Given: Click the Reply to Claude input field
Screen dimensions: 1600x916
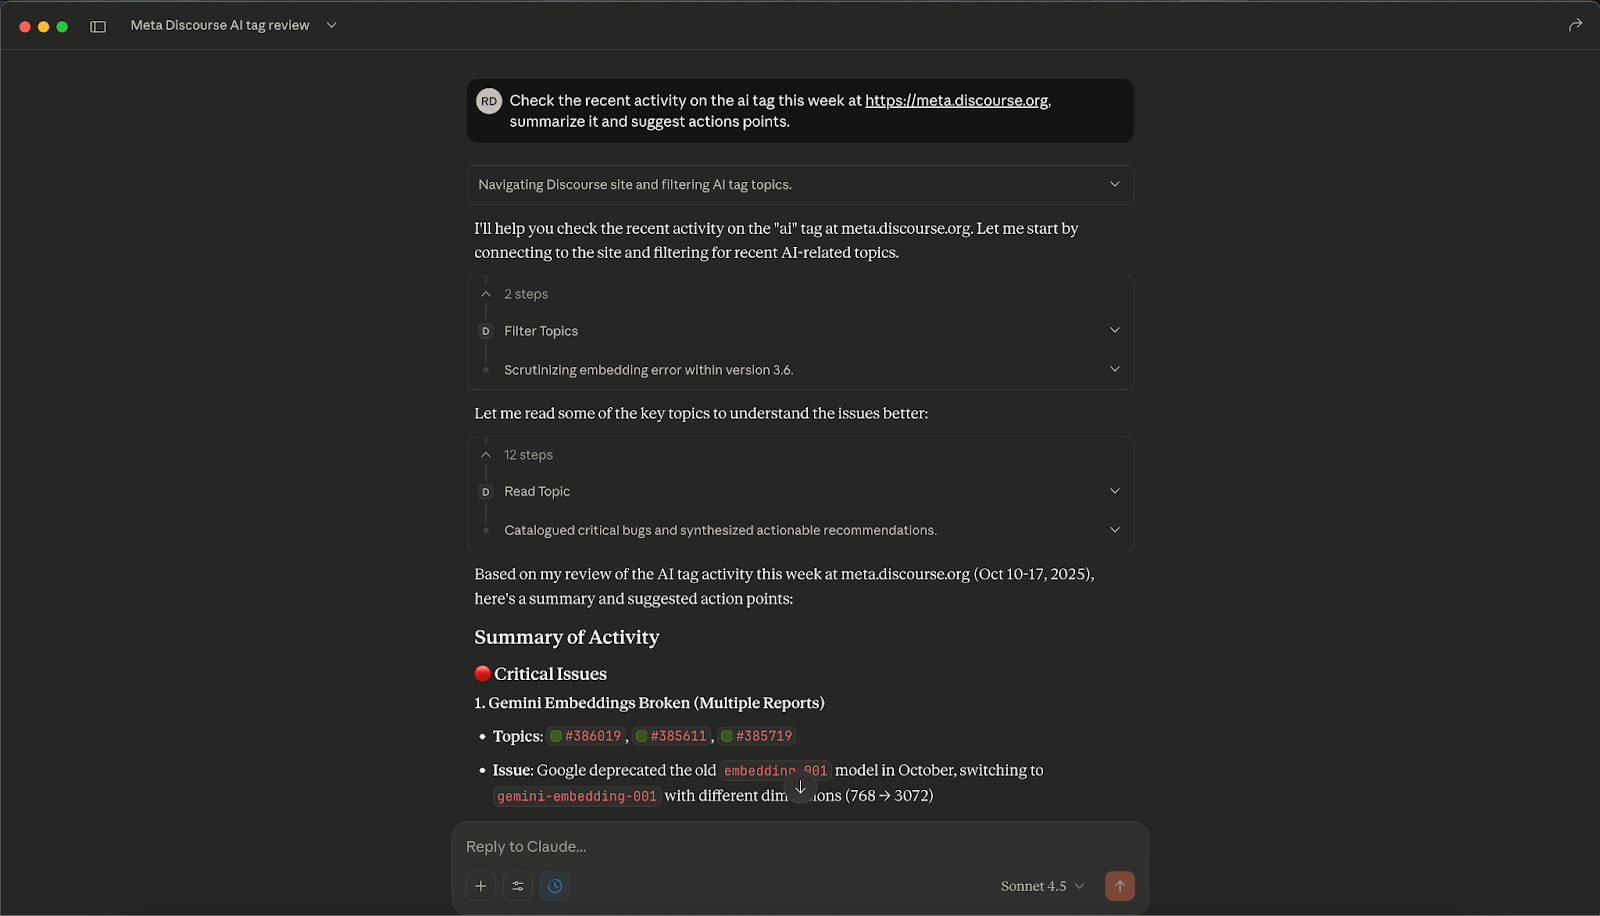Looking at the screenshot, I should click(x=700, y=846).
